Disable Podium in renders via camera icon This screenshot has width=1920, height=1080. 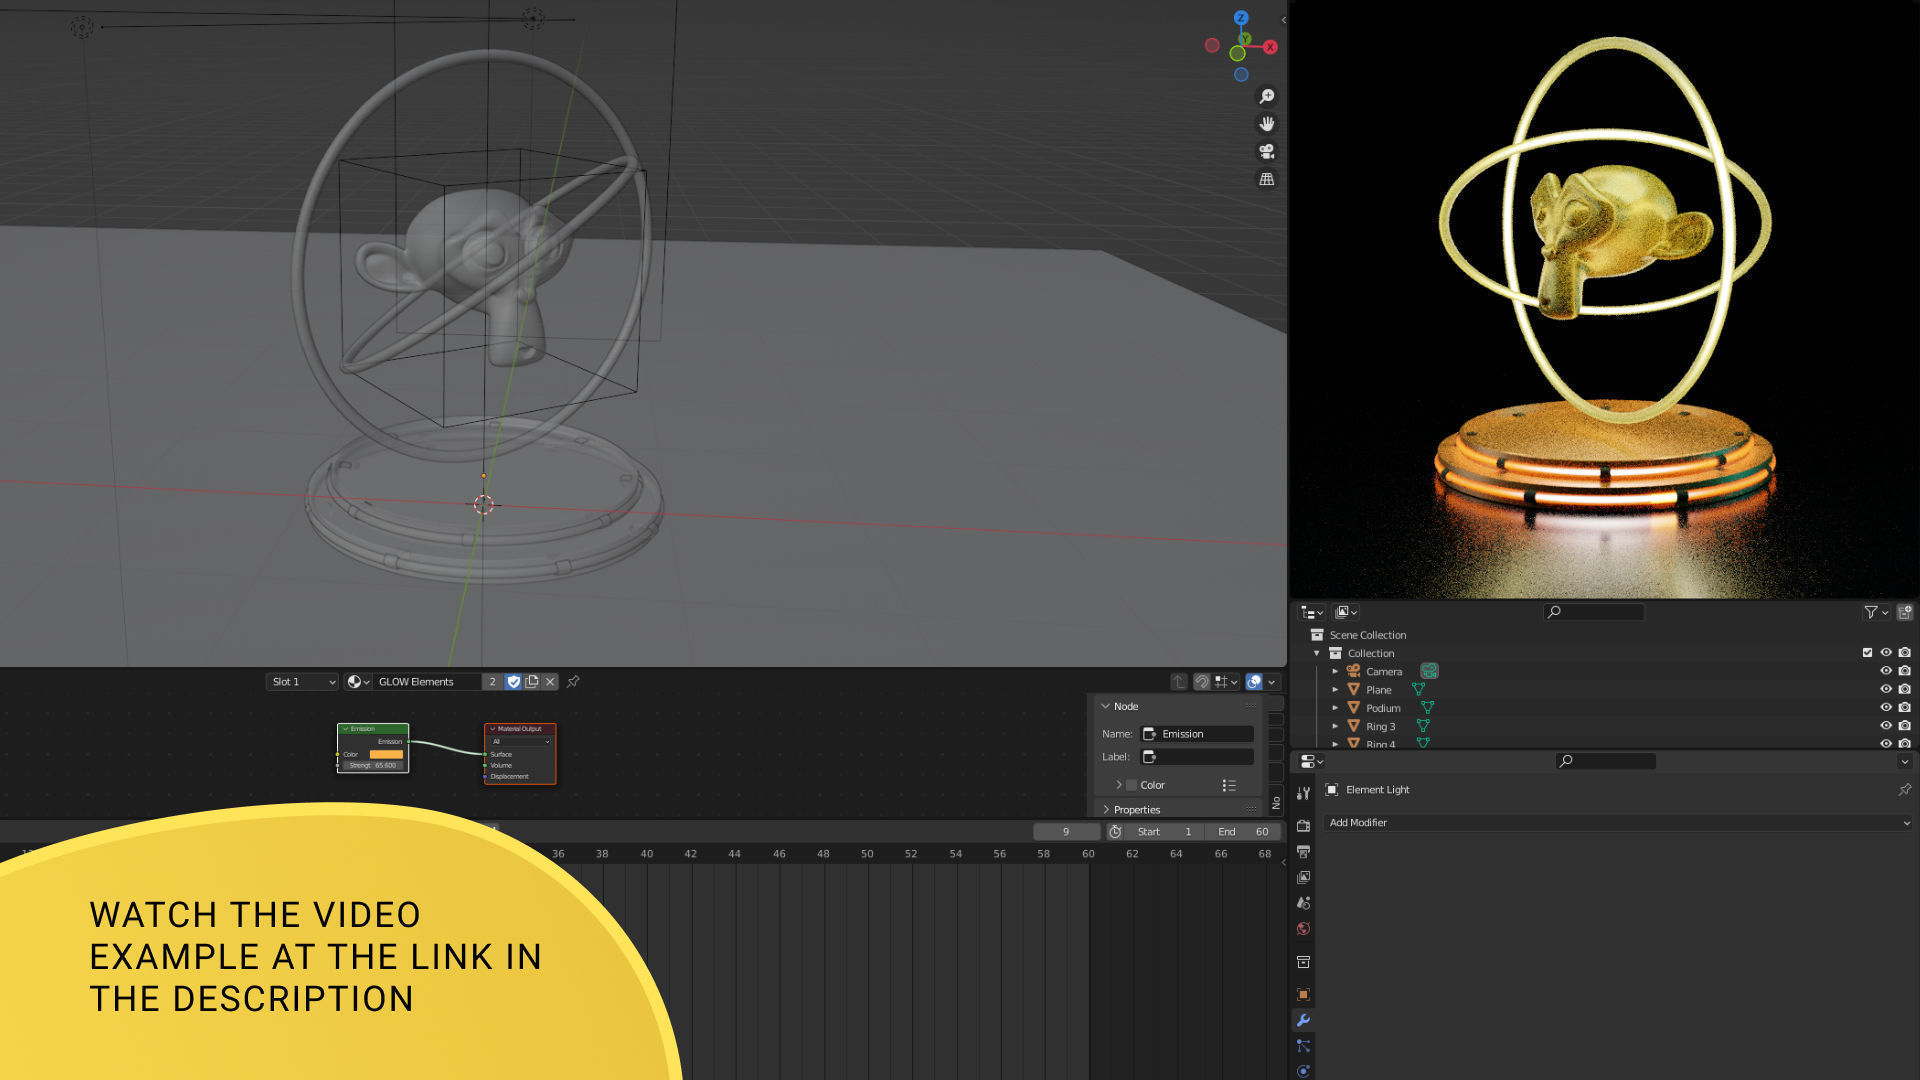click(x=1905, y=707)
